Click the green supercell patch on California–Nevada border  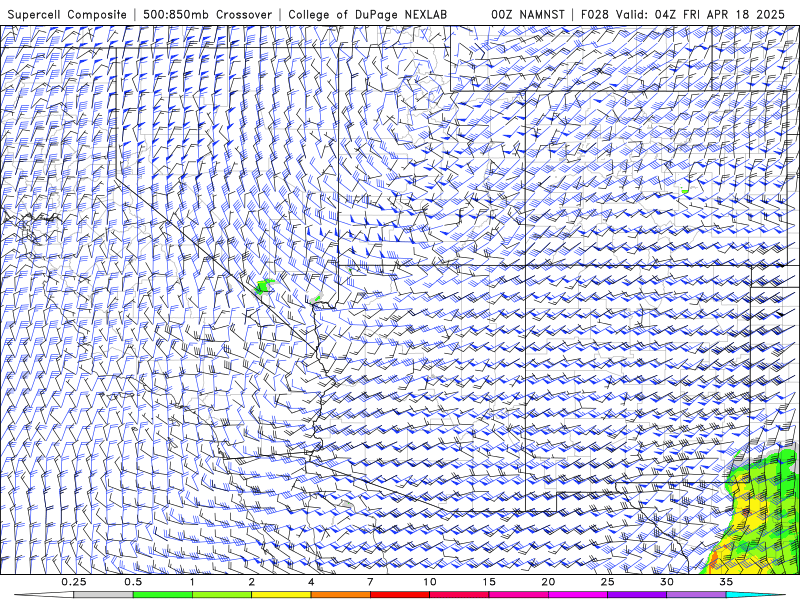pyautogui.click(x=264, y=287)
